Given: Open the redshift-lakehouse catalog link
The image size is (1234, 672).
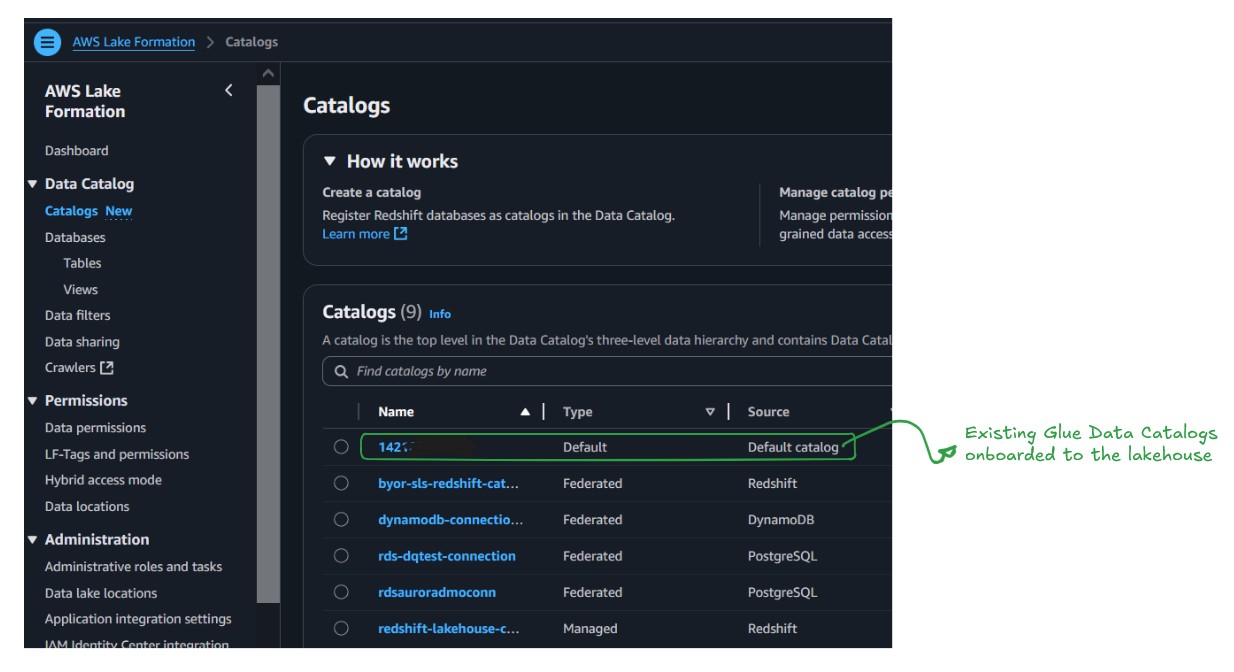Looking at the screenshot, I should 448,629.
